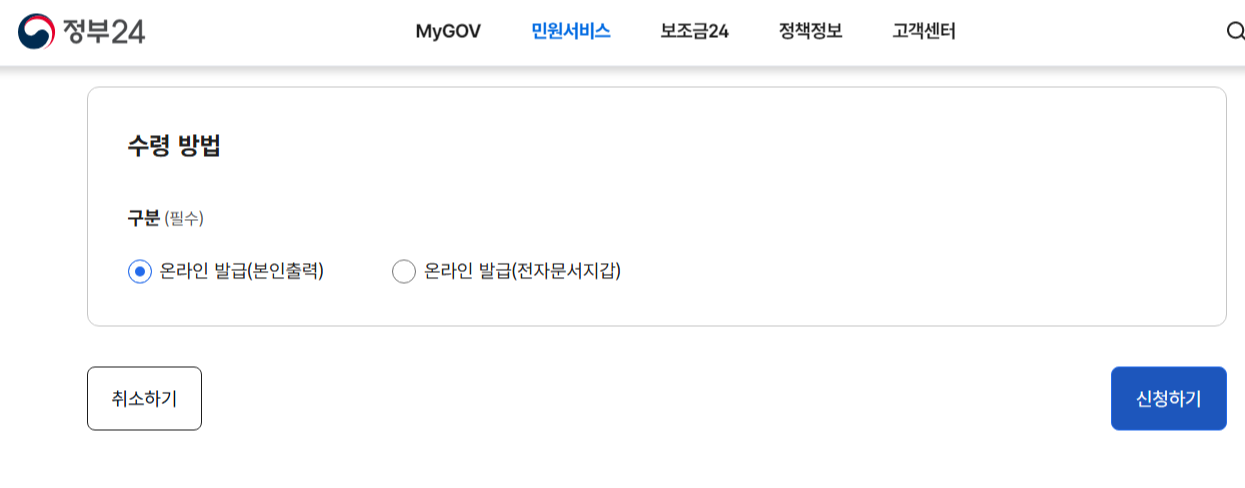Click the 정부24 wordmark text

[103, 32]
